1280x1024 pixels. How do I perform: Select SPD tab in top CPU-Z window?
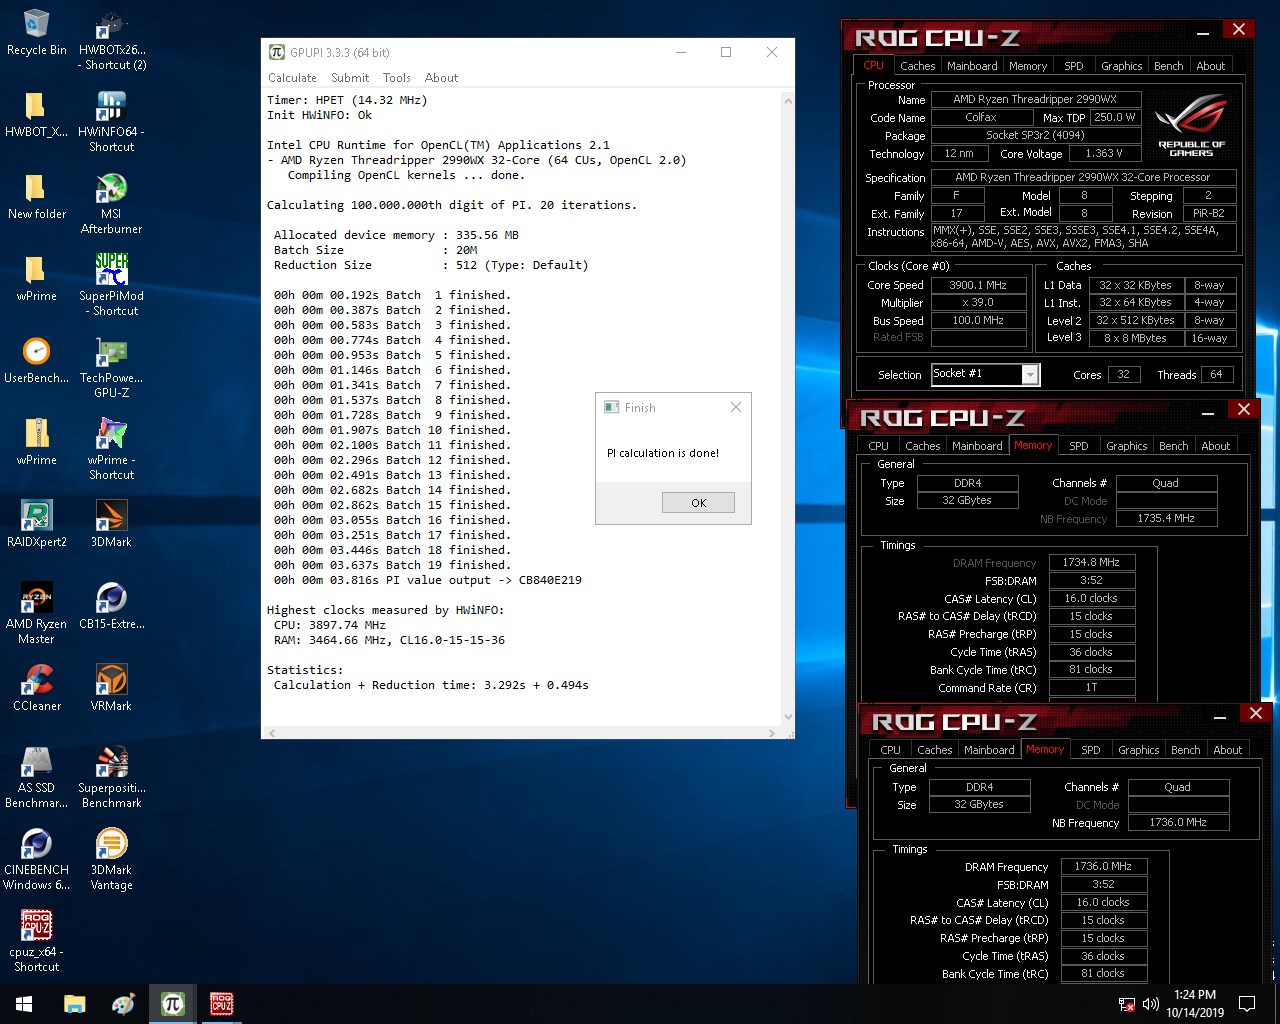(x=1074, y=66)
